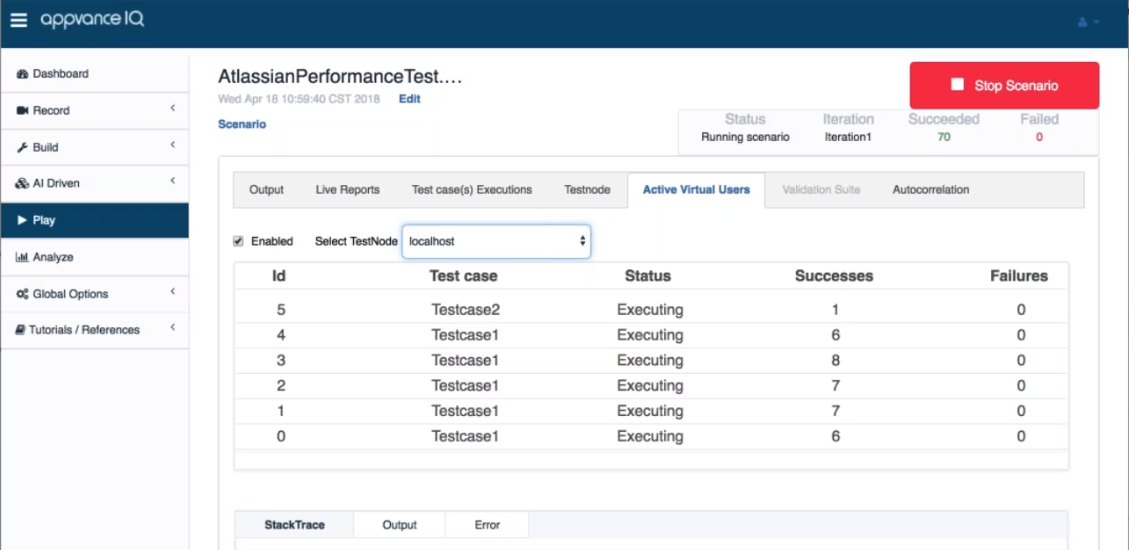Click the Play triangle icon in sidebar
The height and width of the screenshot is (550, 1129).
tap(22, 220)
